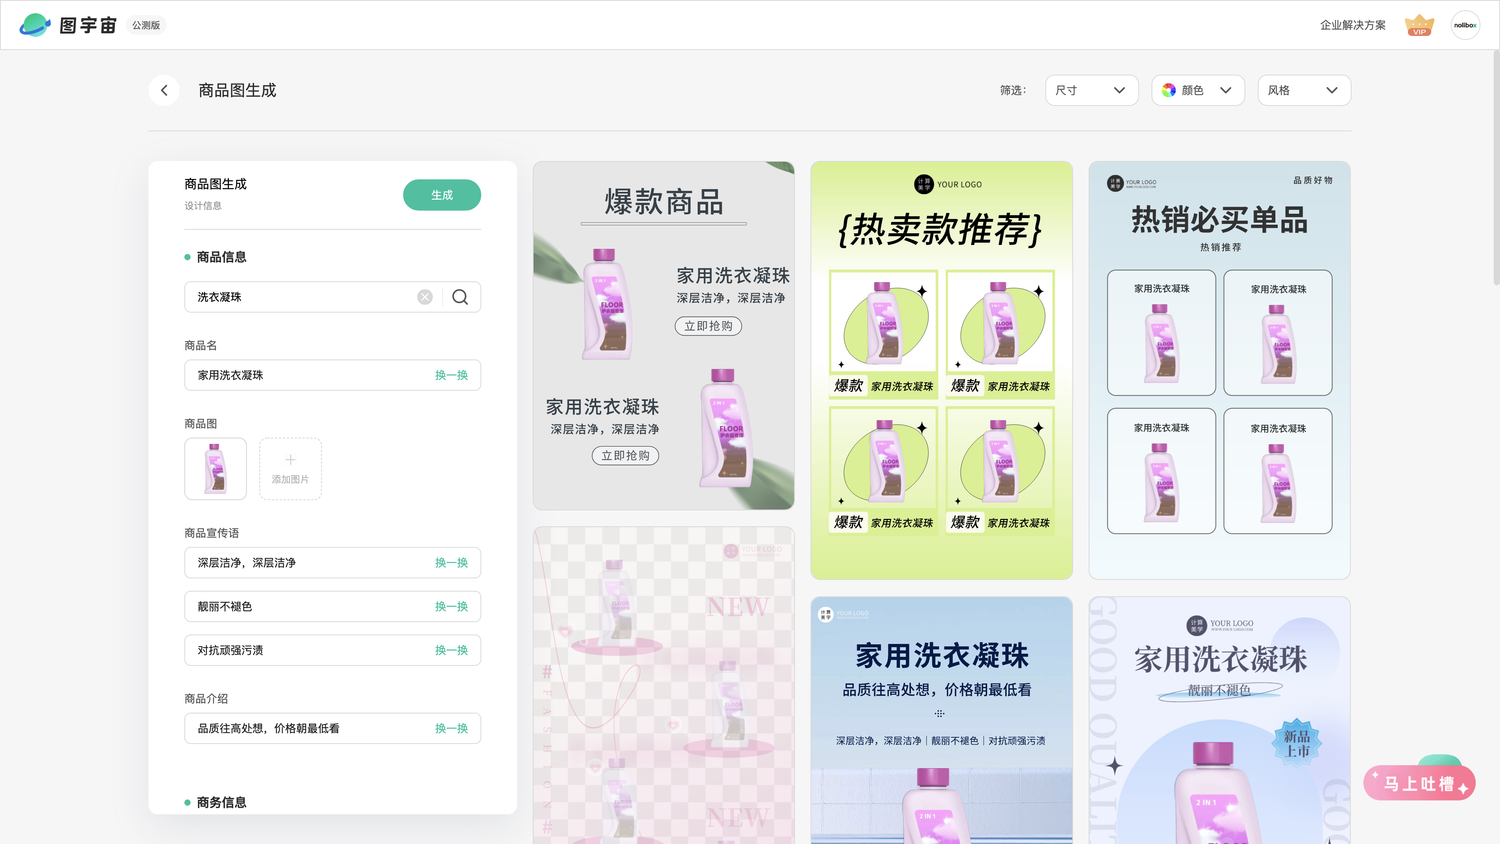Screen dimensions: 1500x844
Task: Select the 新品上市 purple template
Action: 1220,721
